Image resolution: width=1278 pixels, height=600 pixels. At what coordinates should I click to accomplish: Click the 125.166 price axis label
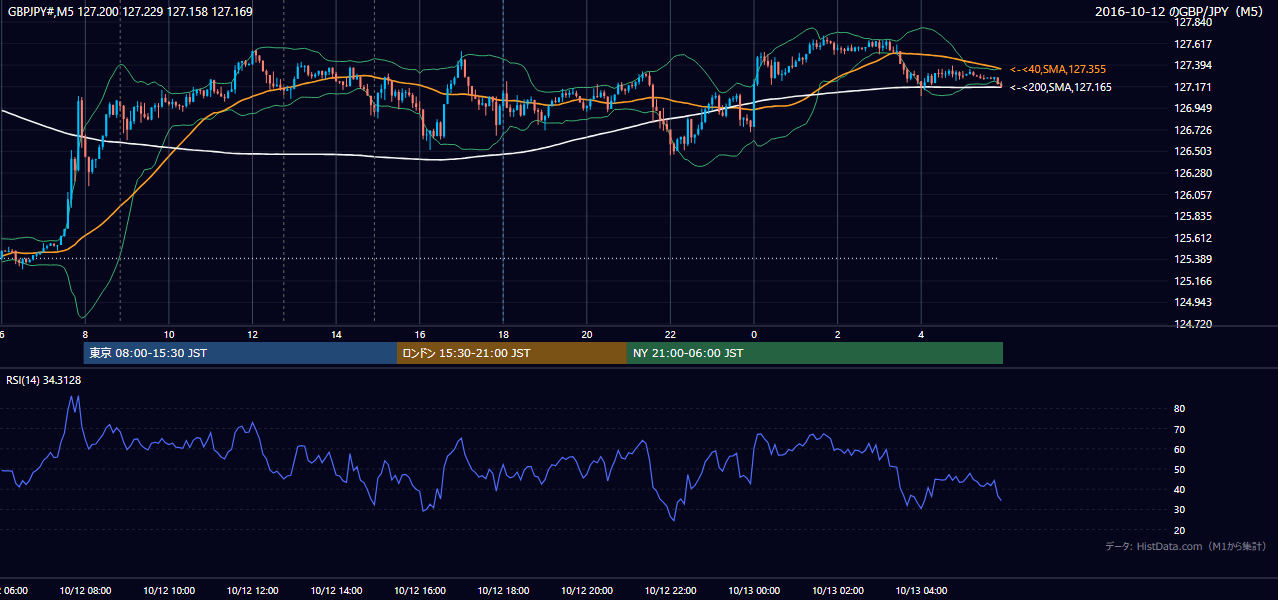1192,281
